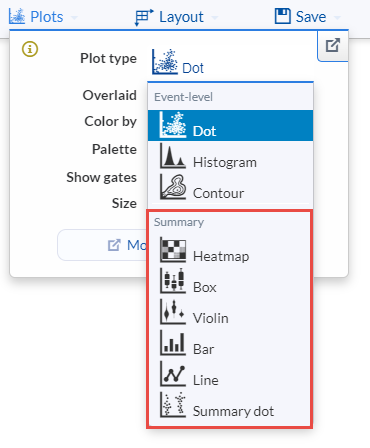Expand the Layout dropdown arrow
370x448 pixels.
(x=215, y=17)
